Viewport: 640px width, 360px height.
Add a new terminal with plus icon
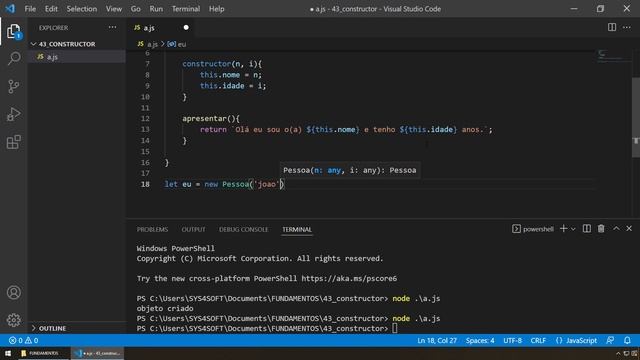(x=563, y=229)
